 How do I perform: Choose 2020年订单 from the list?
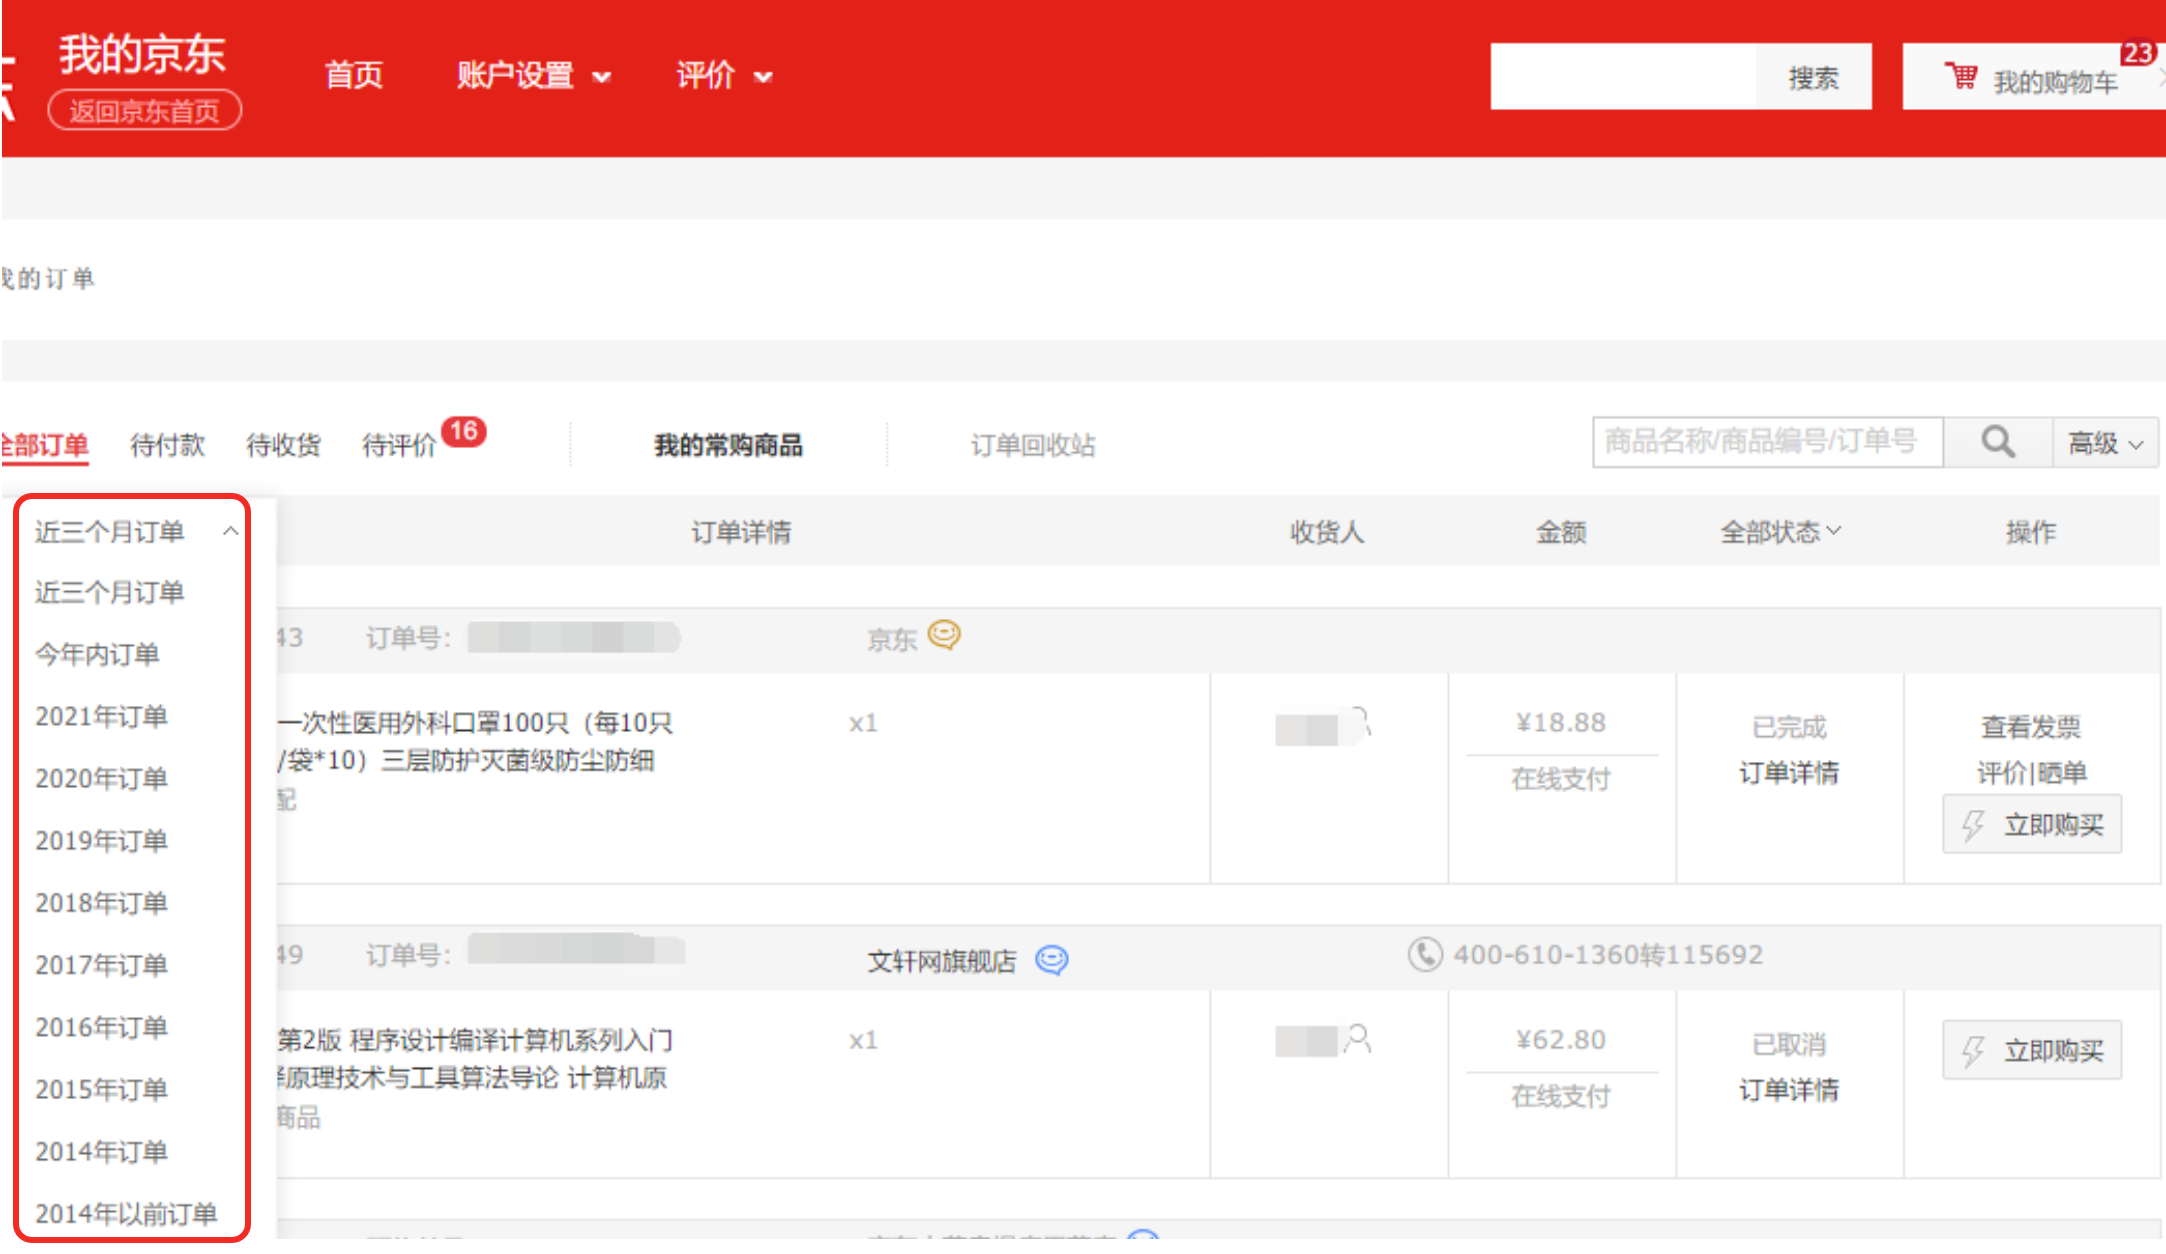[x=101, y=778]
